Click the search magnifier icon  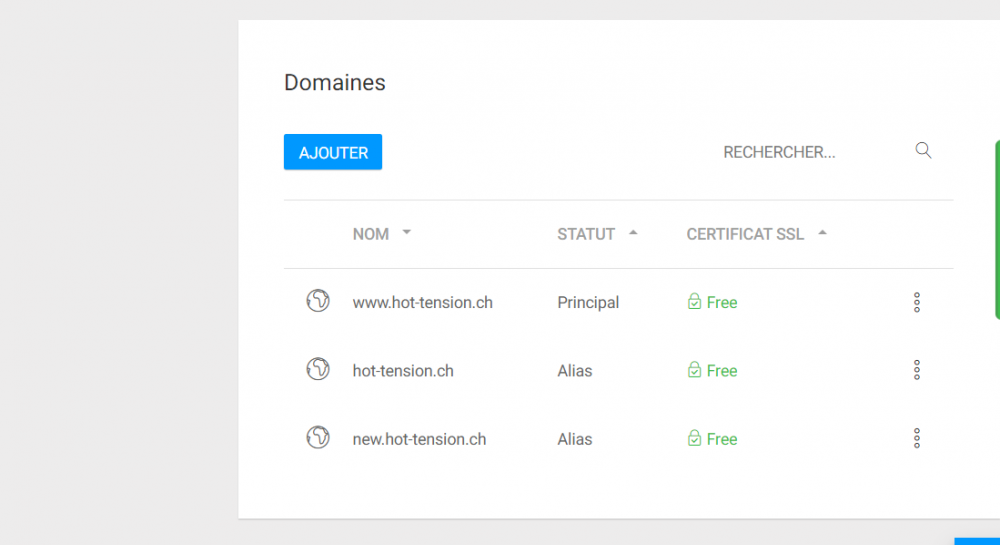[x=923, y=151]
